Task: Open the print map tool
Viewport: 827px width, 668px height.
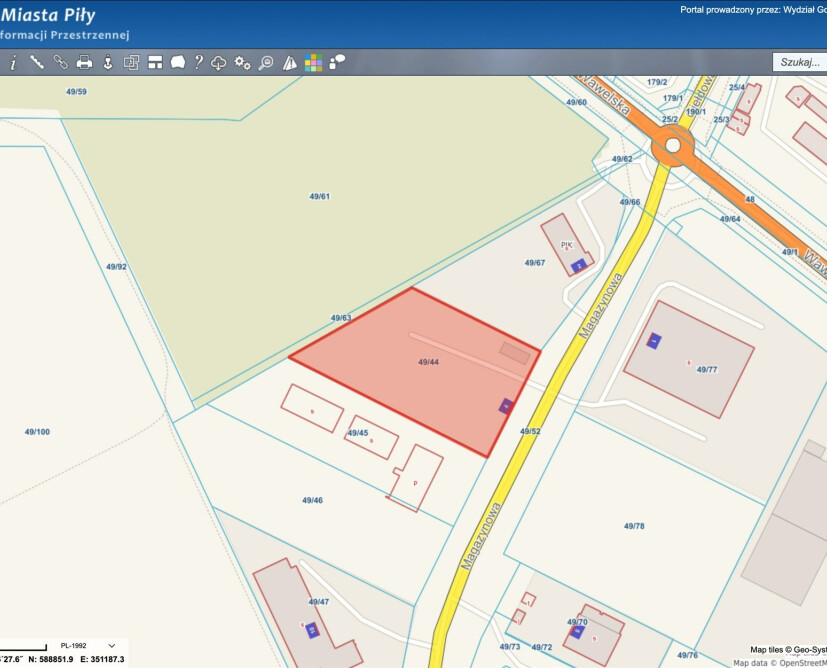Action: [85, 62]
